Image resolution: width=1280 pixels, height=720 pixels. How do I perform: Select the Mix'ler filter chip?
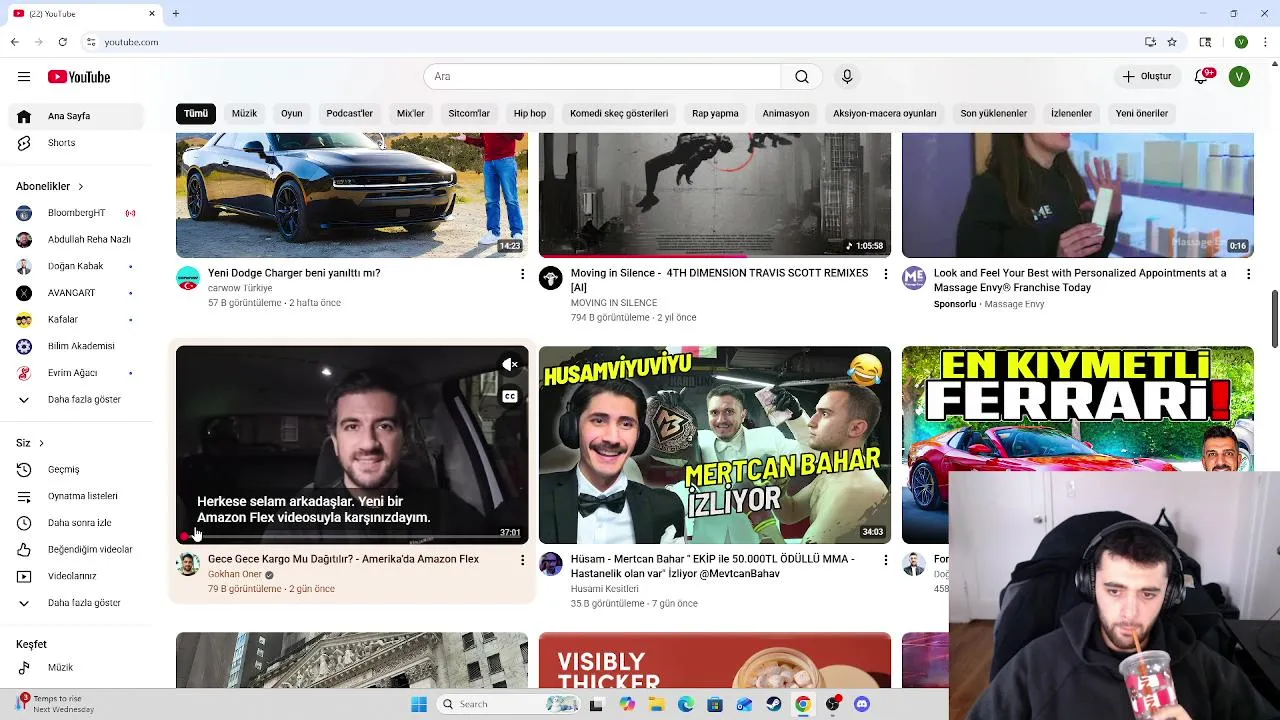[x=410, y=113]
